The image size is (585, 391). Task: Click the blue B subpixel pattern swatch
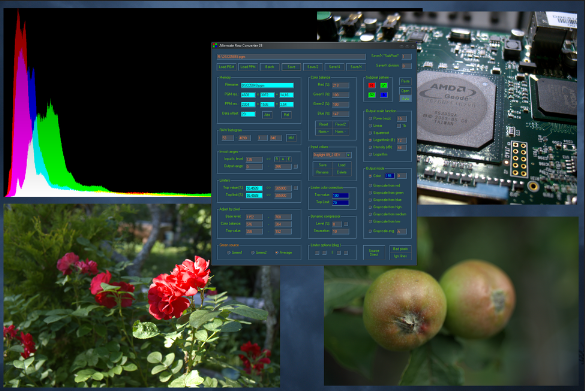[x=384, y=95]
